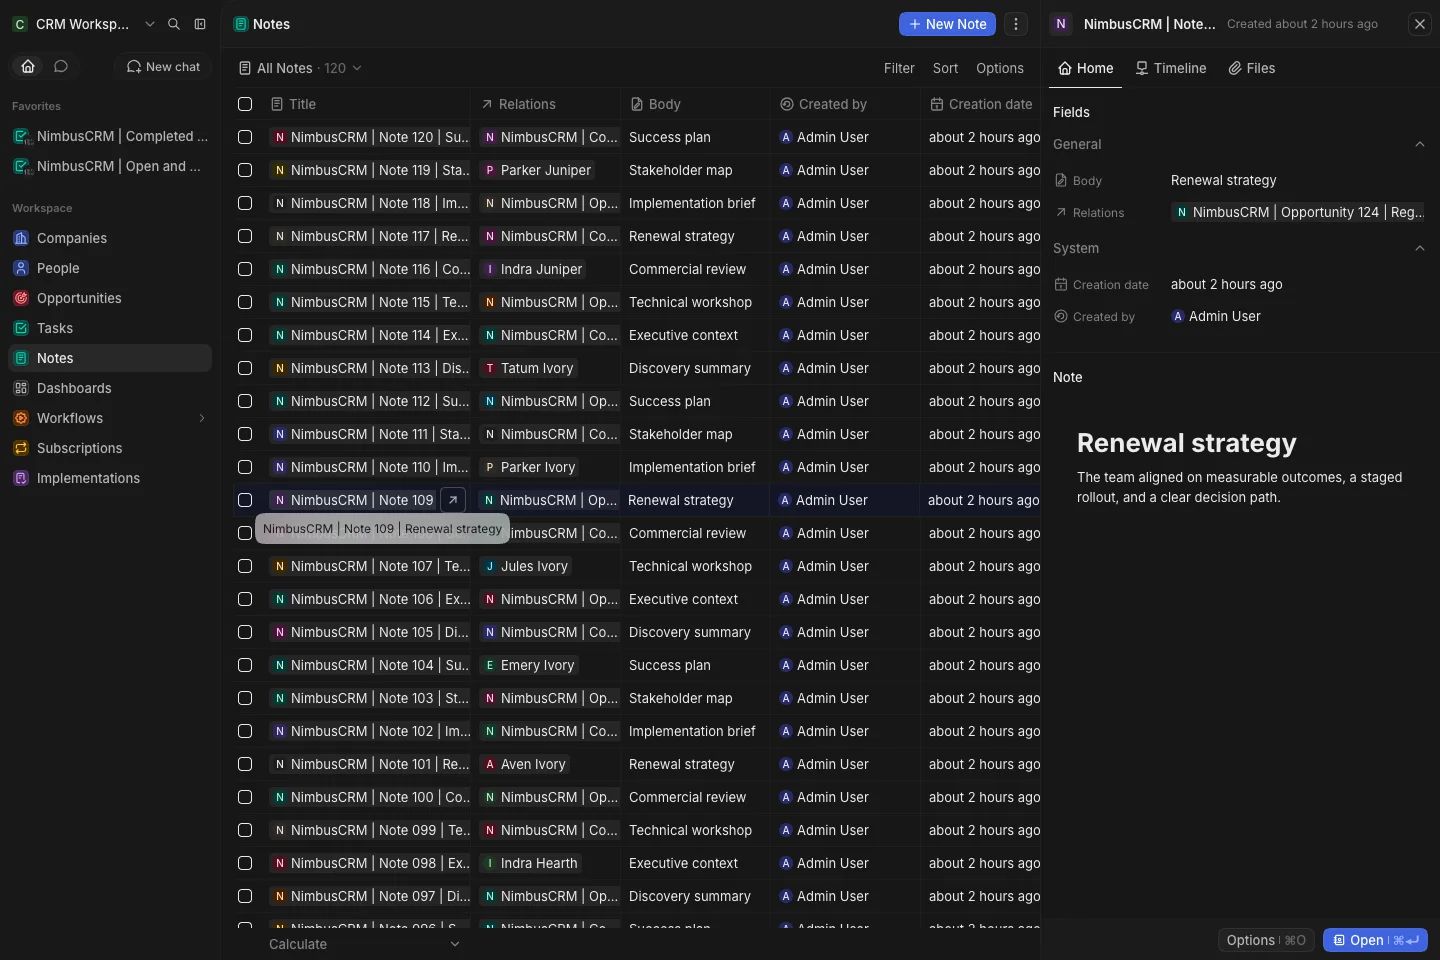Click the Admin User chip in Created by field
Viewport: 1440px width, 960px height.
pyautogui.click(x=1216, y=316)
